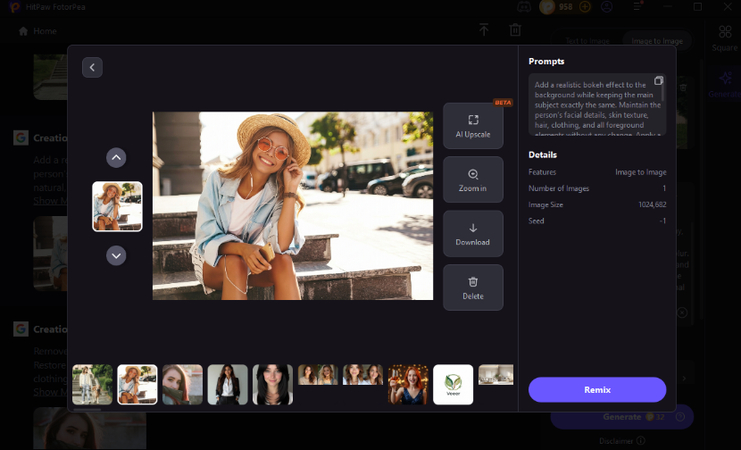Click the Discord icon in title bar

tap(524, 7)
